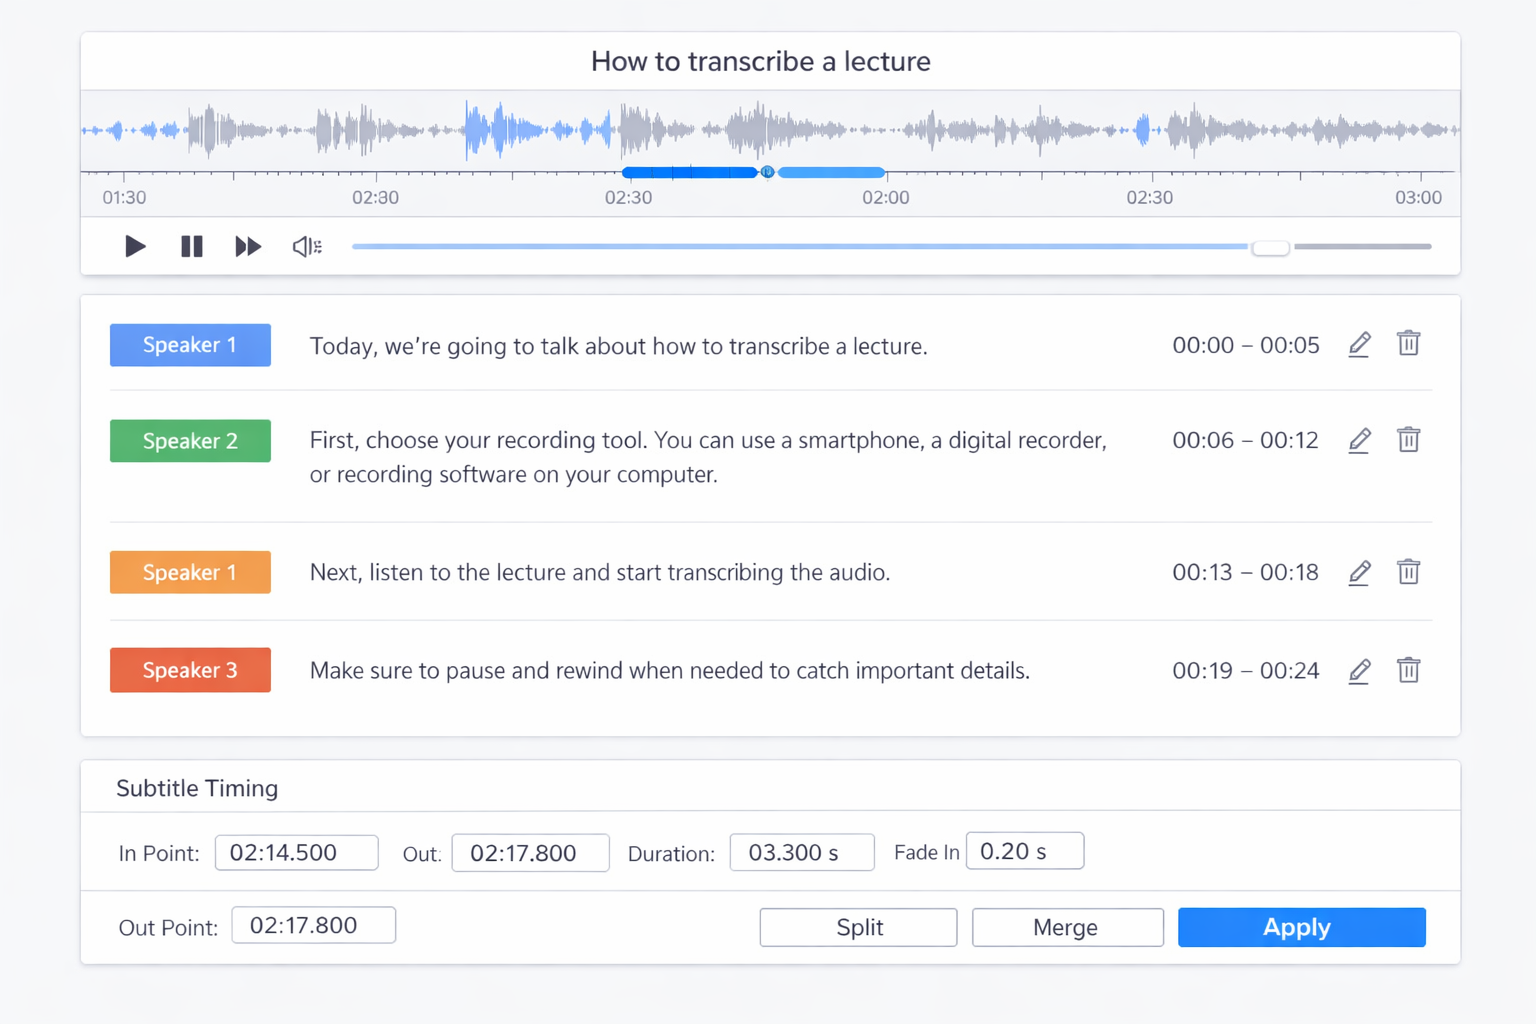Click the Fade In value field
The image size is (1536, 1024).
1024,851
